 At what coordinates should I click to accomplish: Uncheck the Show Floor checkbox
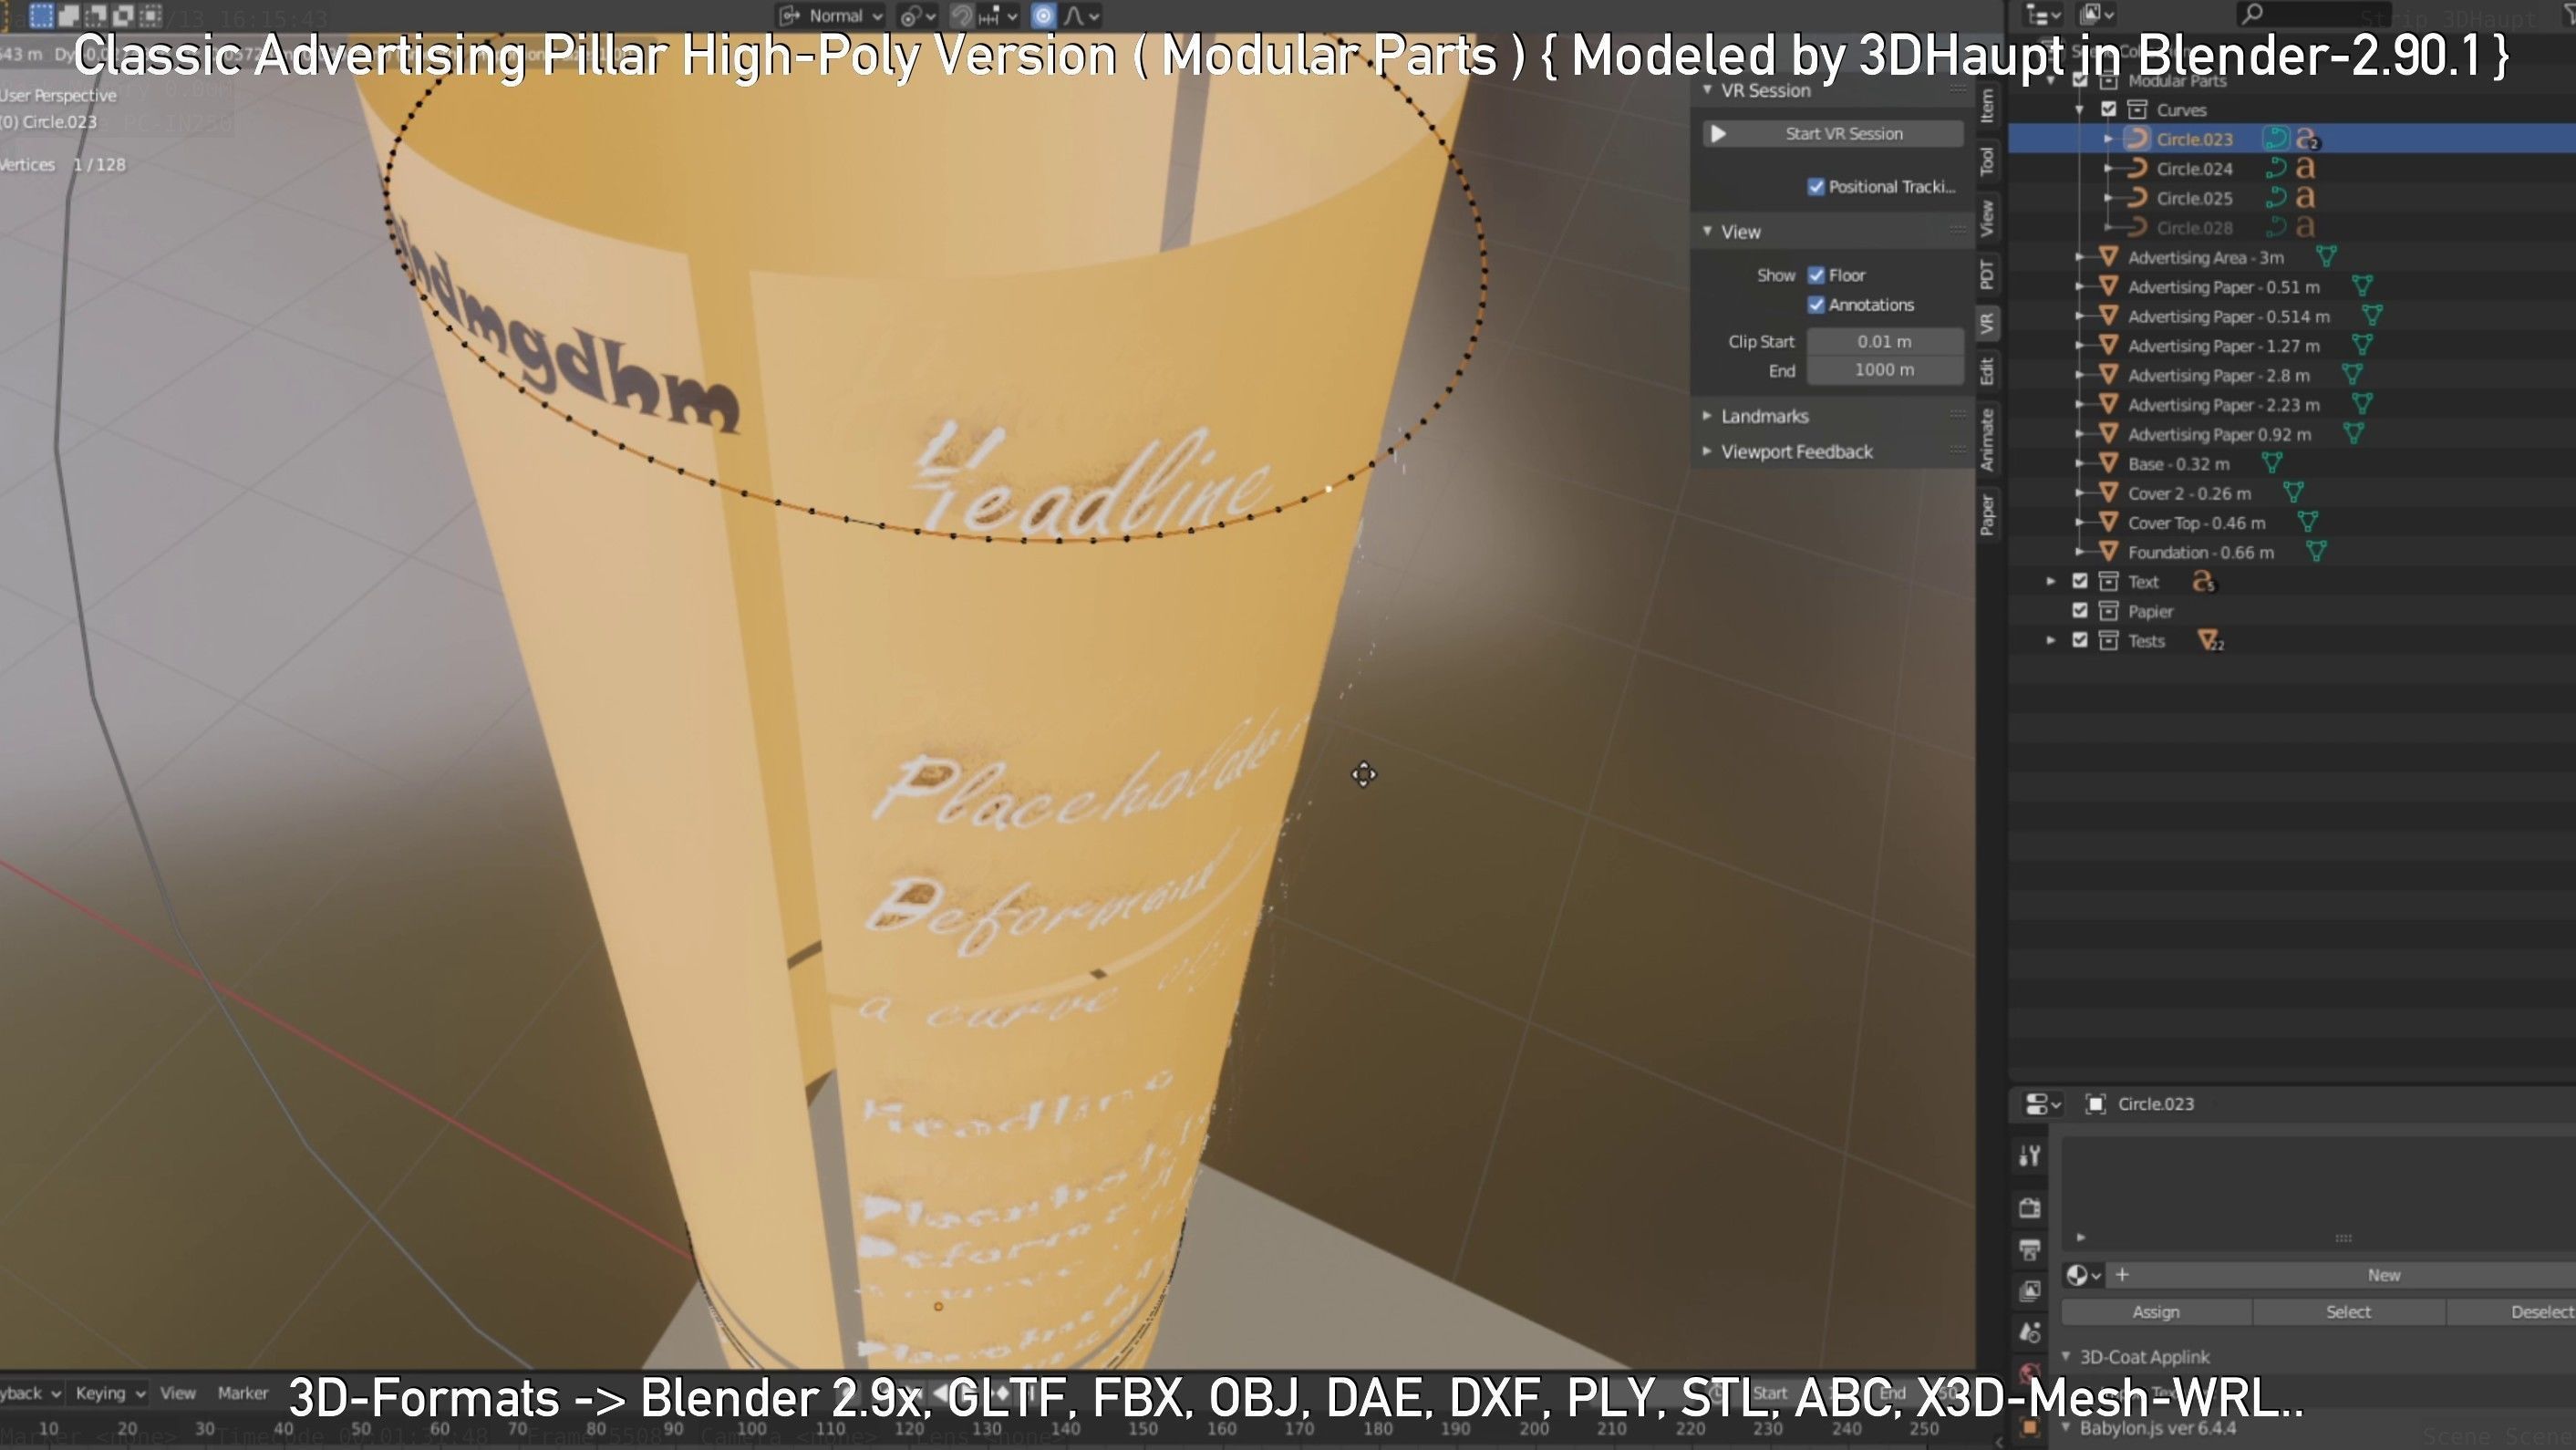[x=1816, y=275]
